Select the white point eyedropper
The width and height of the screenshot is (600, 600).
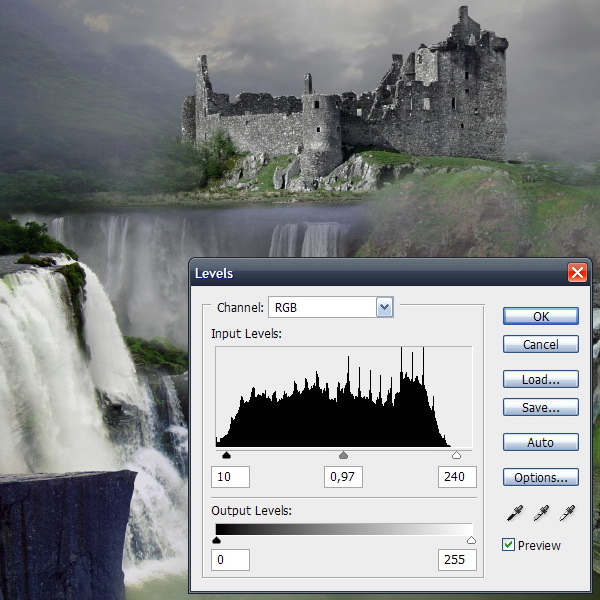pos(567,513)
